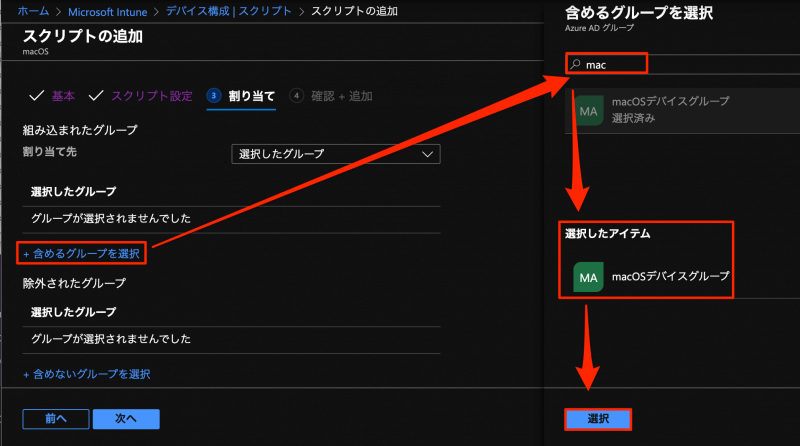The height and width of the screenshot is (446, 800).
Task: Click the magnifier search icon
Action: coord(576,64)
